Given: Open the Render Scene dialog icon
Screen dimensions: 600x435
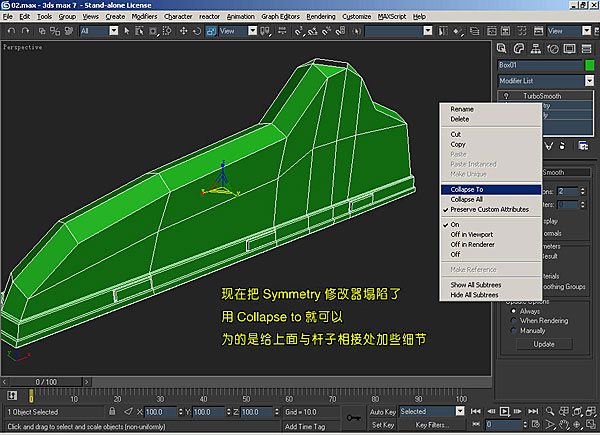Looking at the screenshot, I should point(538,31).
